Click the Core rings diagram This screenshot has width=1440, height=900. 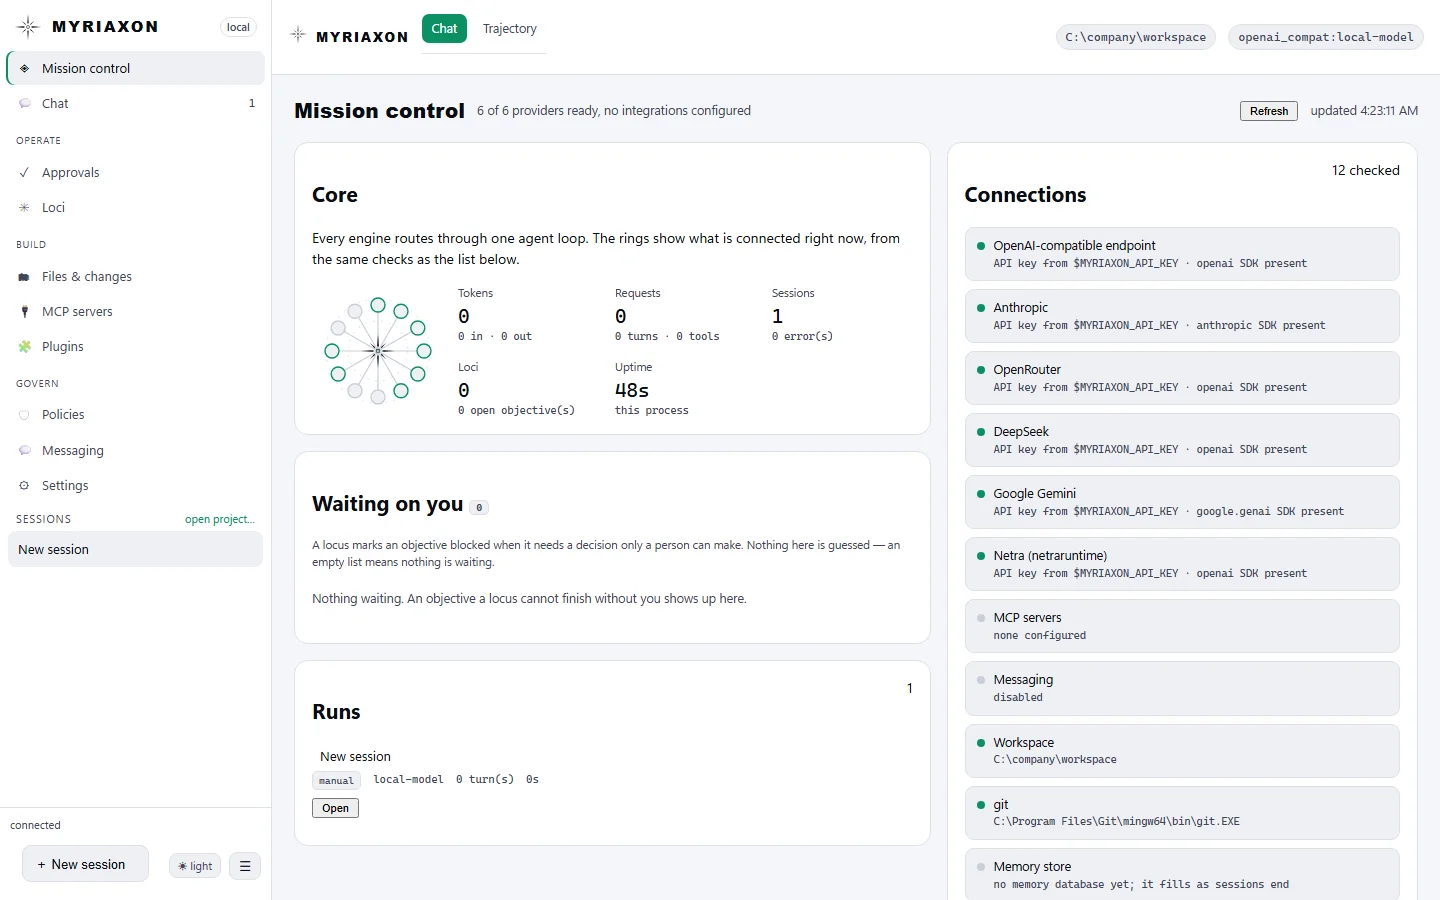click(x=378, y=351)
